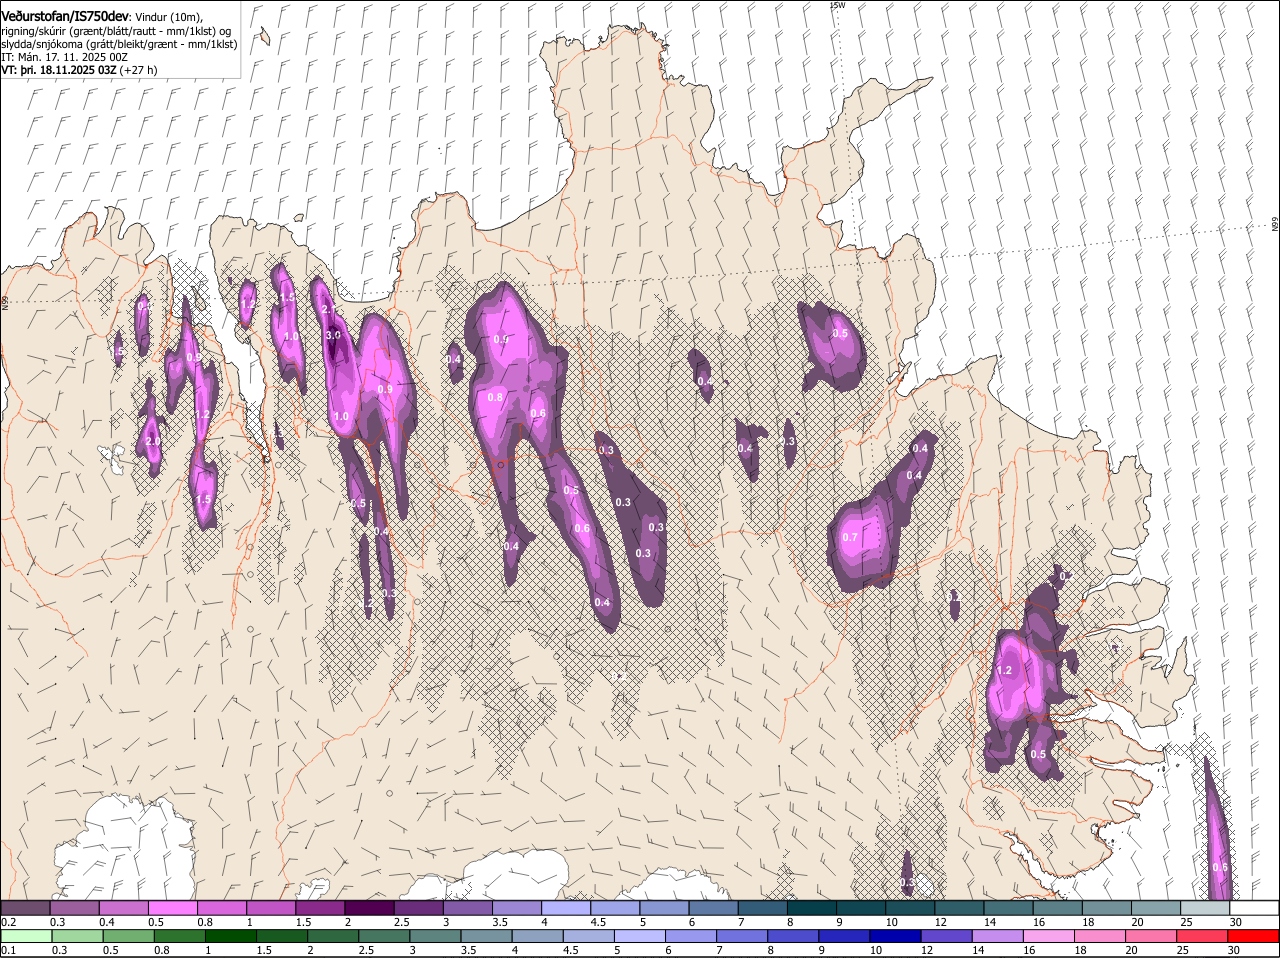Click the upper legend tick label 0.2
The width and height of the screenshot is (1280, 958).
pos(9,921)
